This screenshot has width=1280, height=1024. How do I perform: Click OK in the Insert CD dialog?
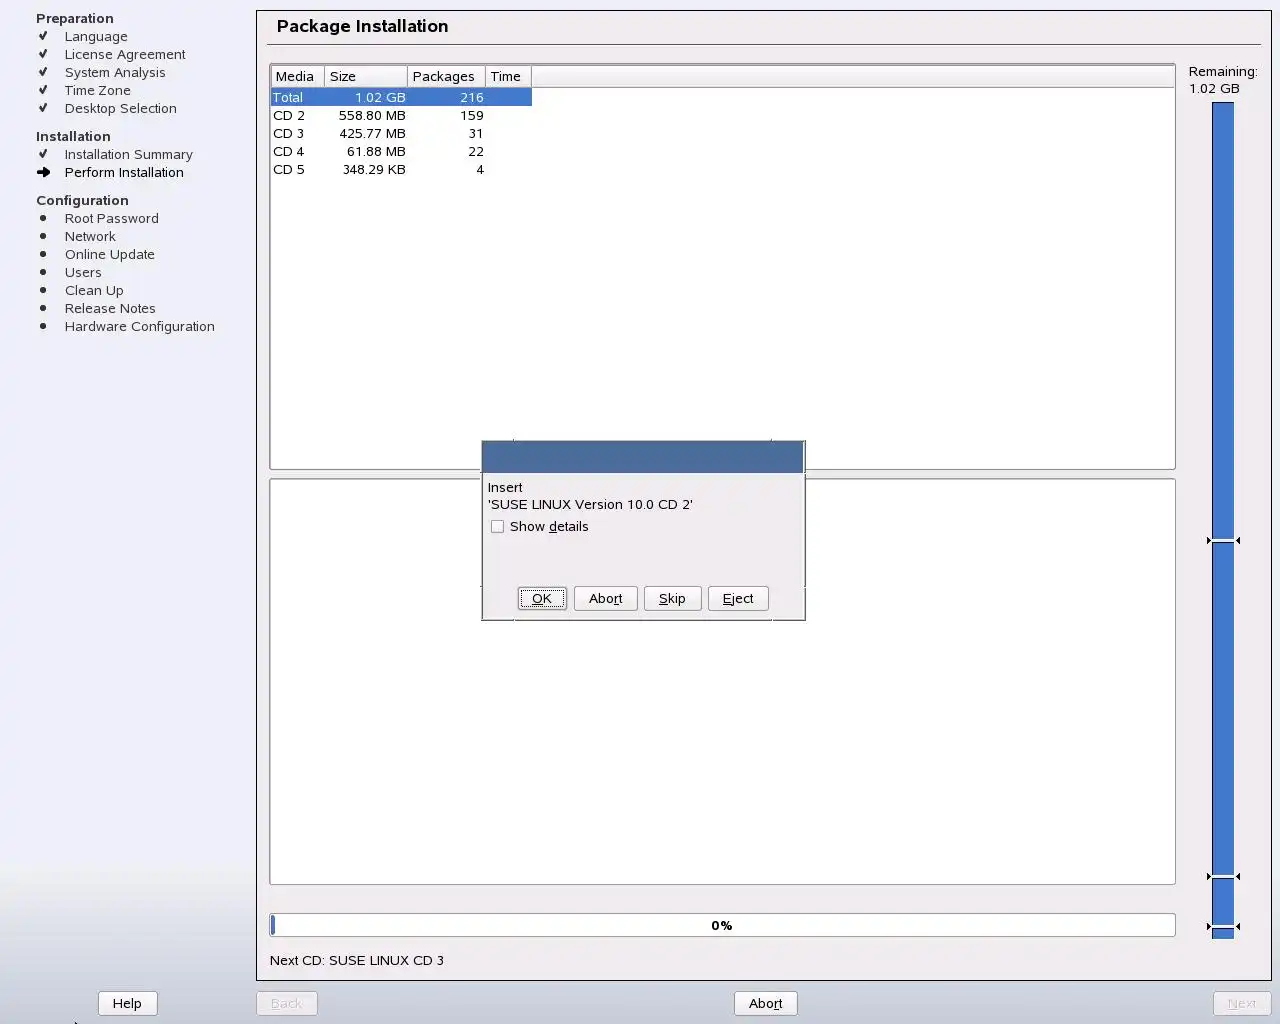tap(542, 598)
